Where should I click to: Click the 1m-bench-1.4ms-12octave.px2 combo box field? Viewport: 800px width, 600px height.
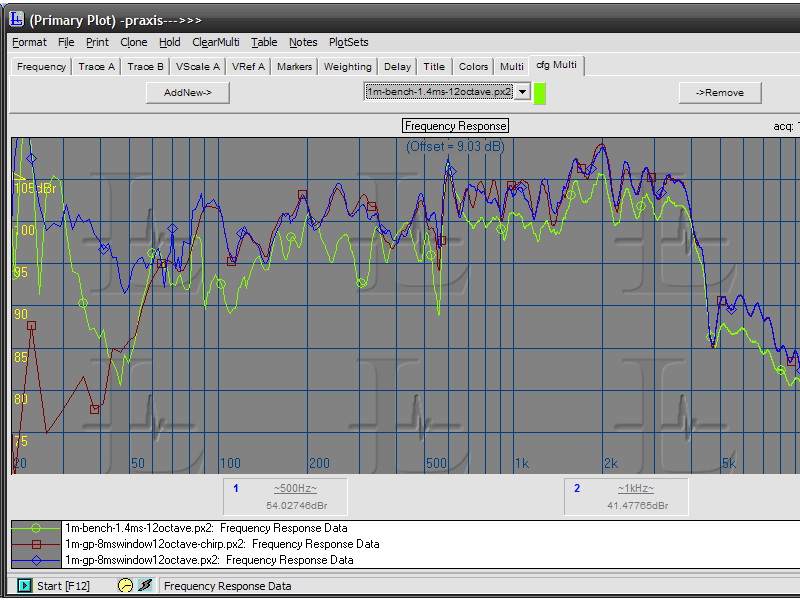point(439,92)
